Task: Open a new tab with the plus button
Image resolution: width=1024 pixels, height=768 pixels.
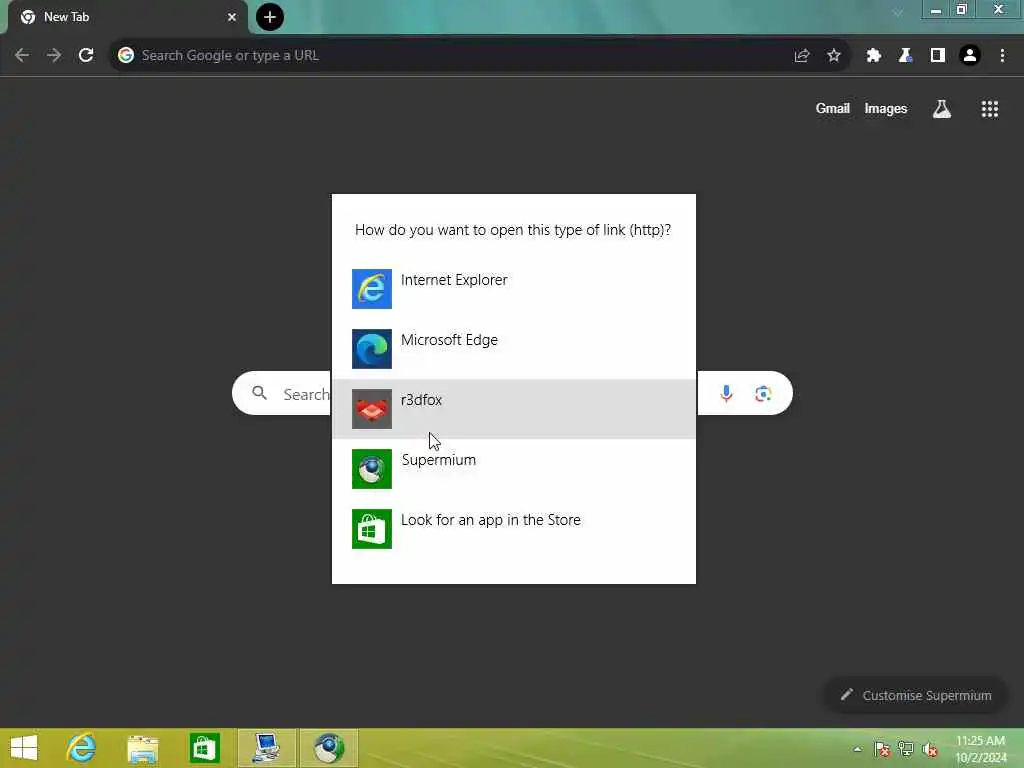Action: pyautogui.click(x=270, y=17)
